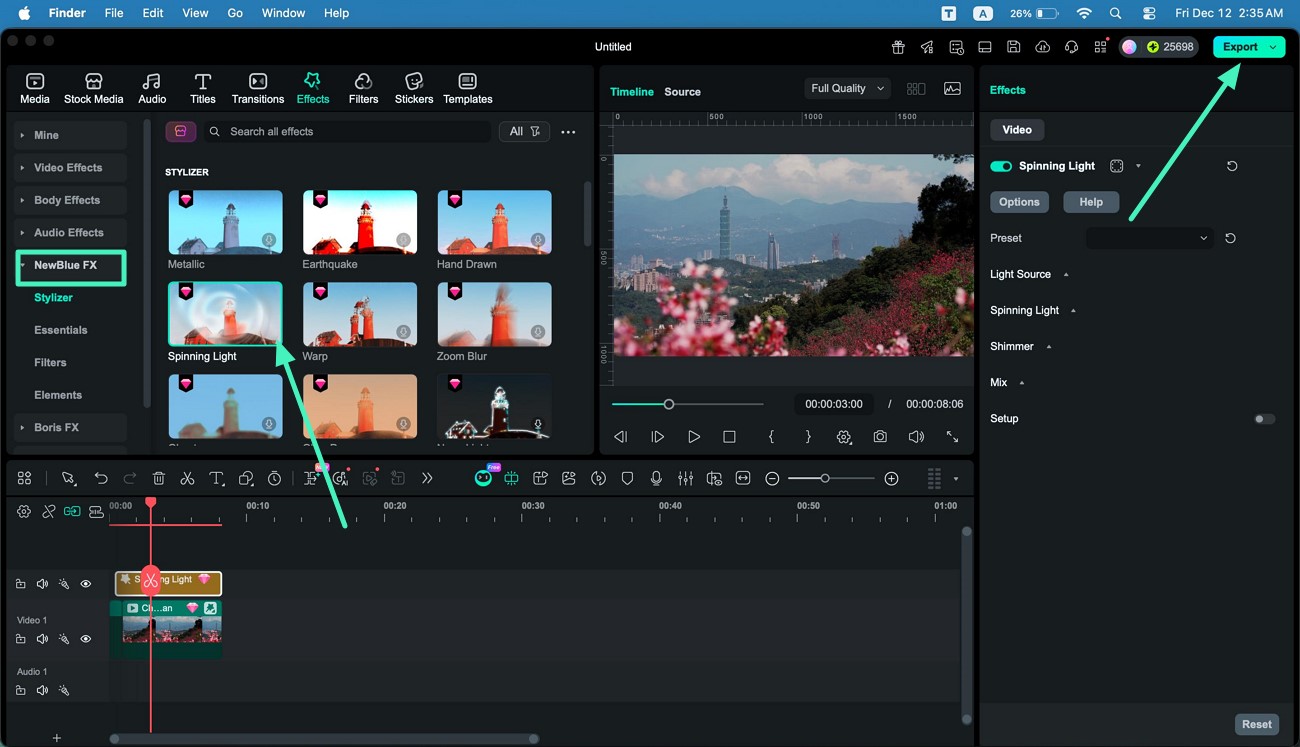This screenshot has width=1300, height=747.
Task: Open the voiceover recording microphone tool
Action: click(656, 478)
